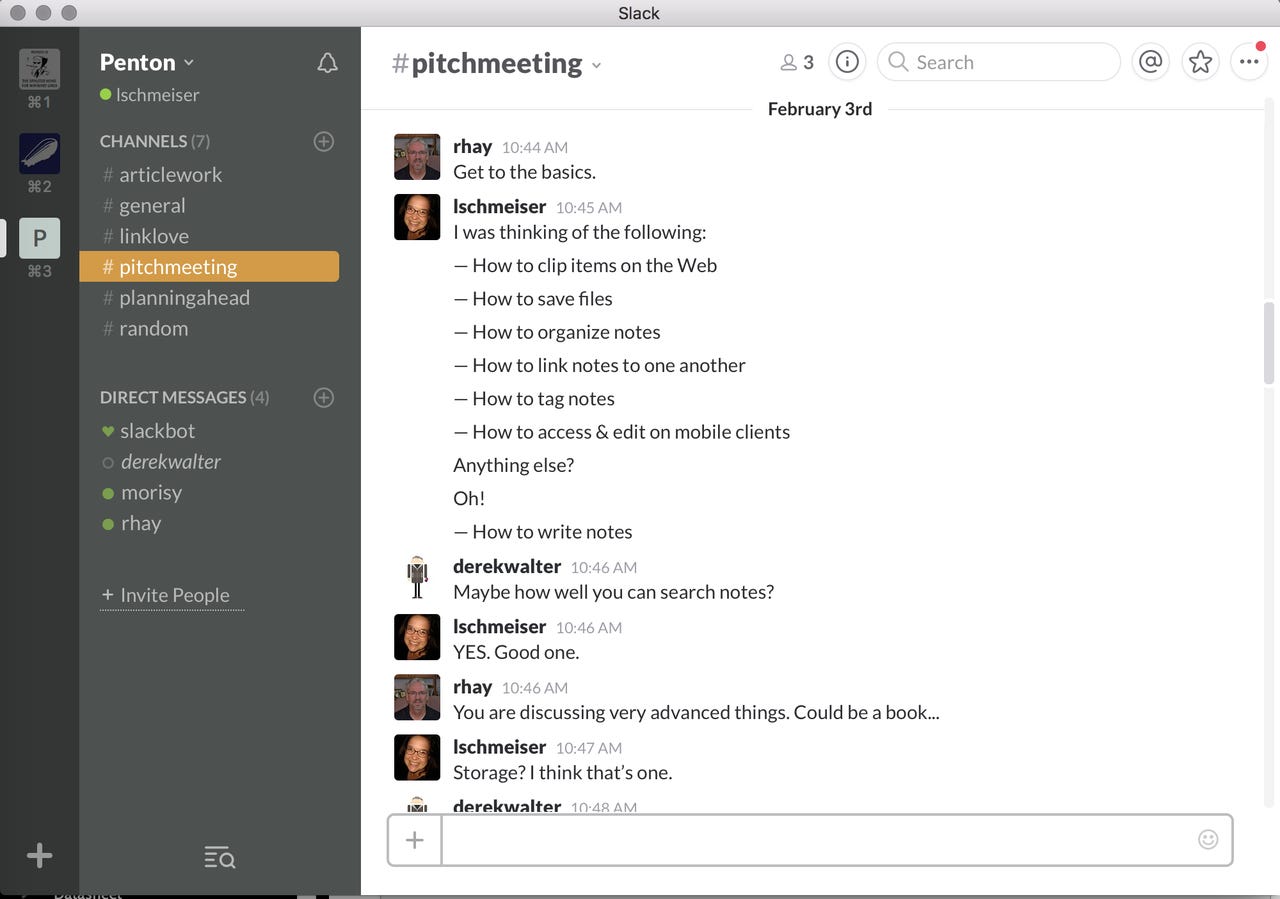
Task: Add a new channel with the plus icon
Action: (x=323, y=141)
